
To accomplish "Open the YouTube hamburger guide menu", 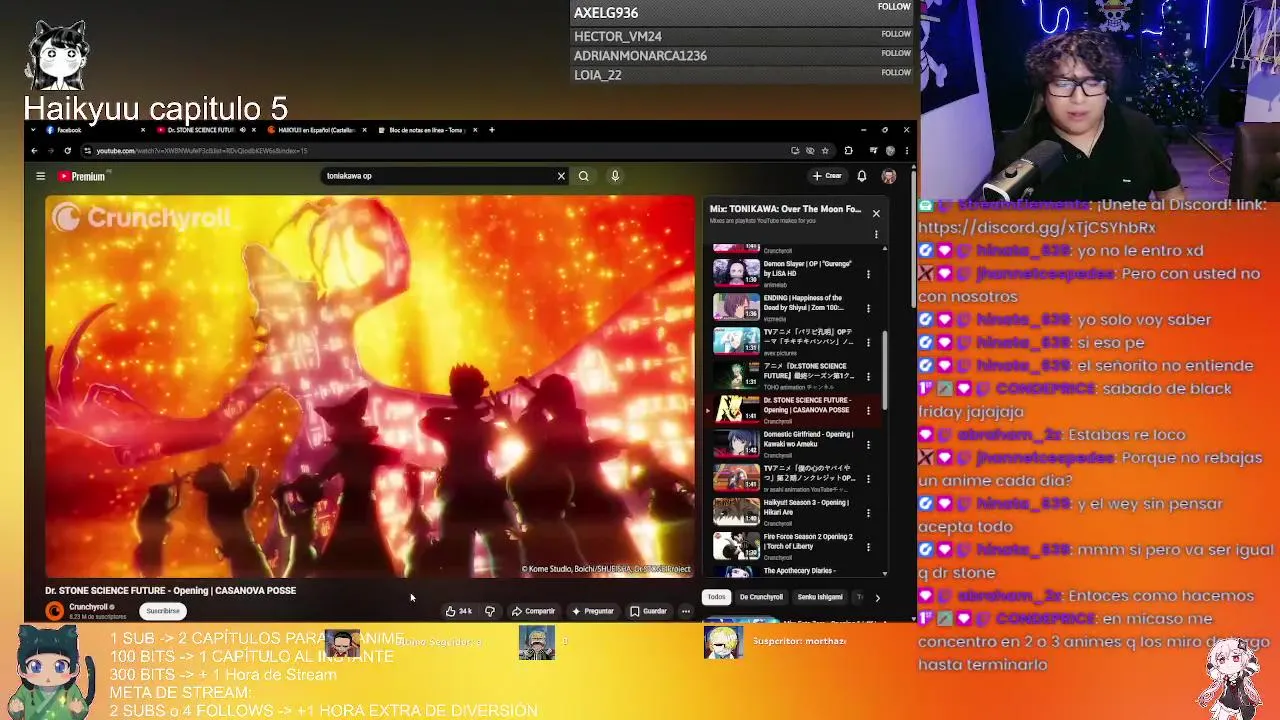I will tap(40, 176).
